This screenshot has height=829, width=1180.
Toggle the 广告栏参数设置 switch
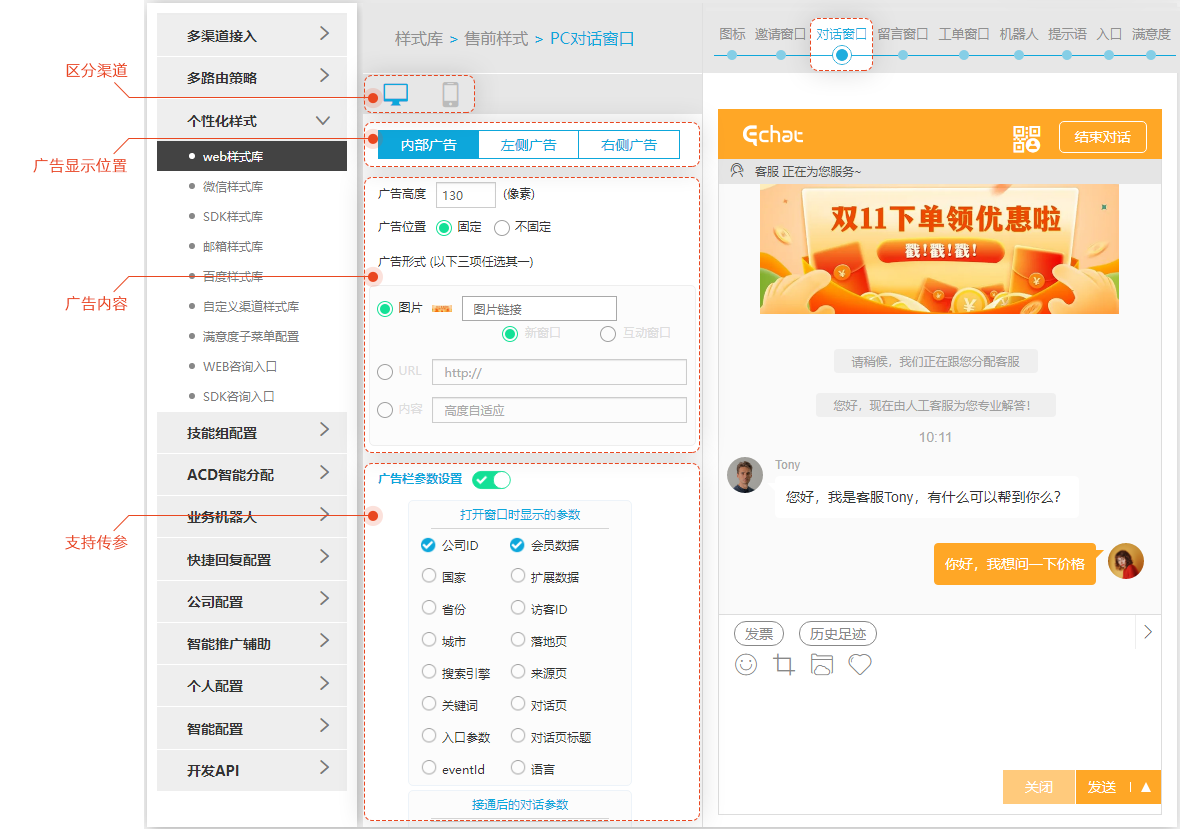click(491, 480)
